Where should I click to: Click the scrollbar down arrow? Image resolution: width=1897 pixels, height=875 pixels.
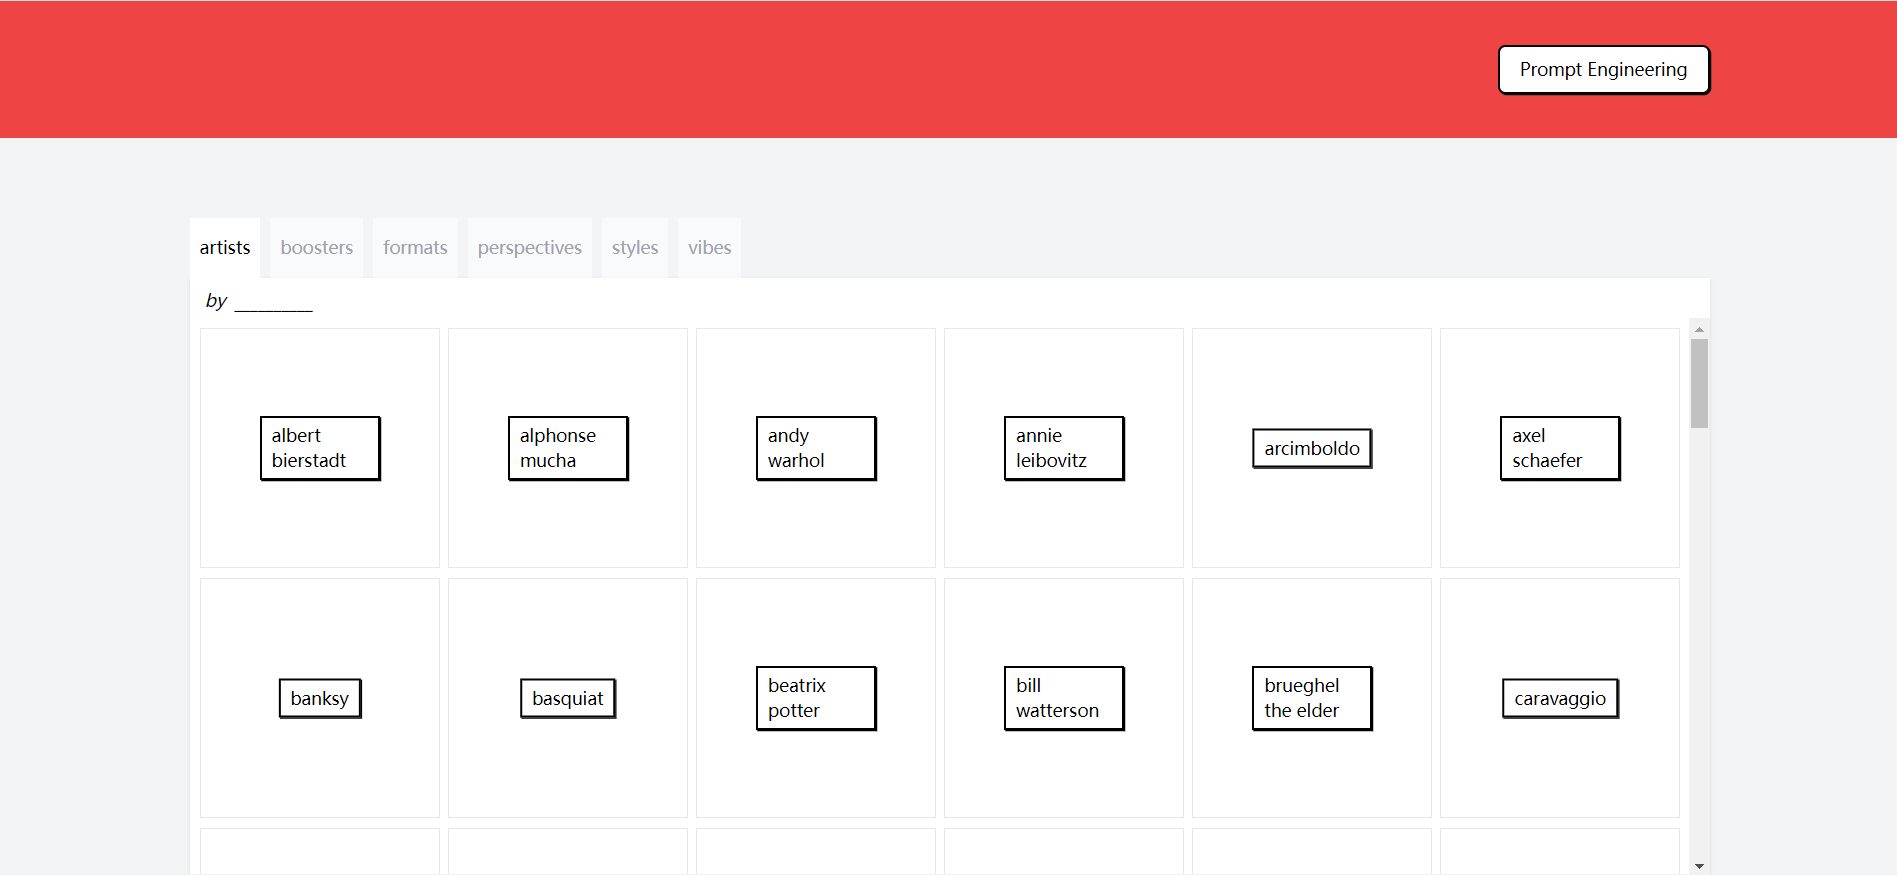1699,866
